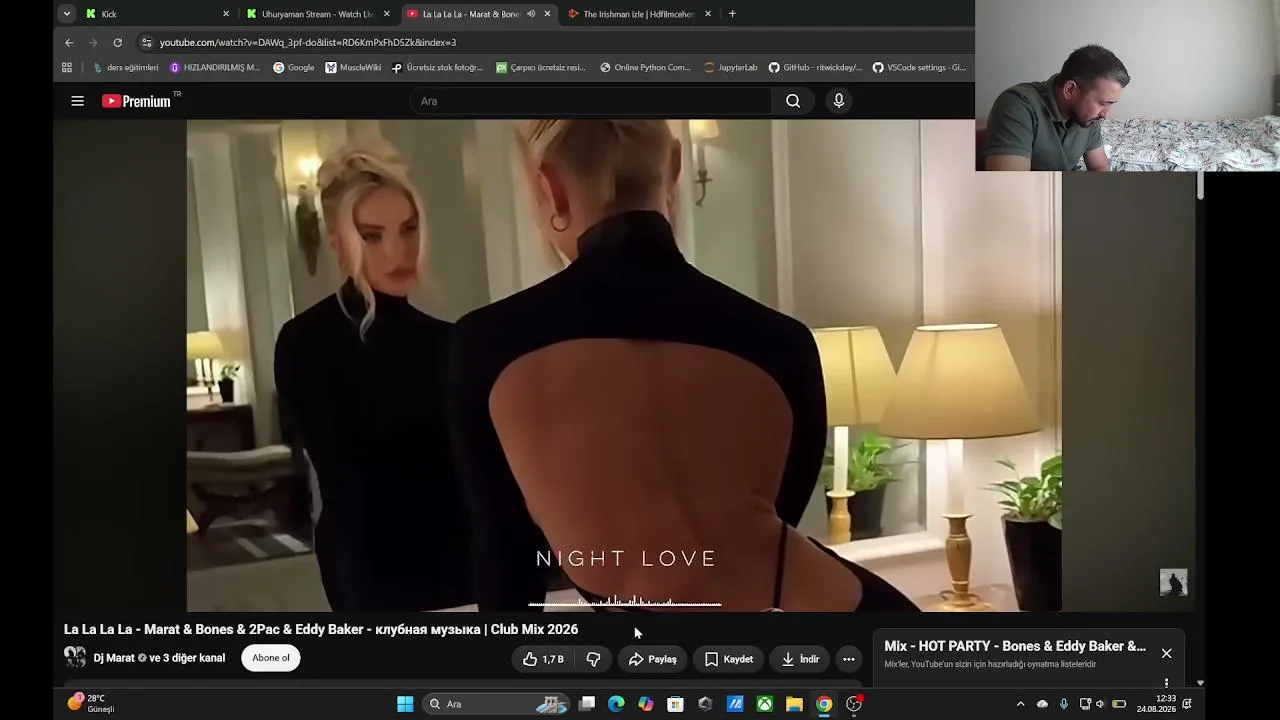The width and height of the screenshot is (1280, 720).
Task: Switch to The Irishman izle tab
Action: (x=638, y=14)
